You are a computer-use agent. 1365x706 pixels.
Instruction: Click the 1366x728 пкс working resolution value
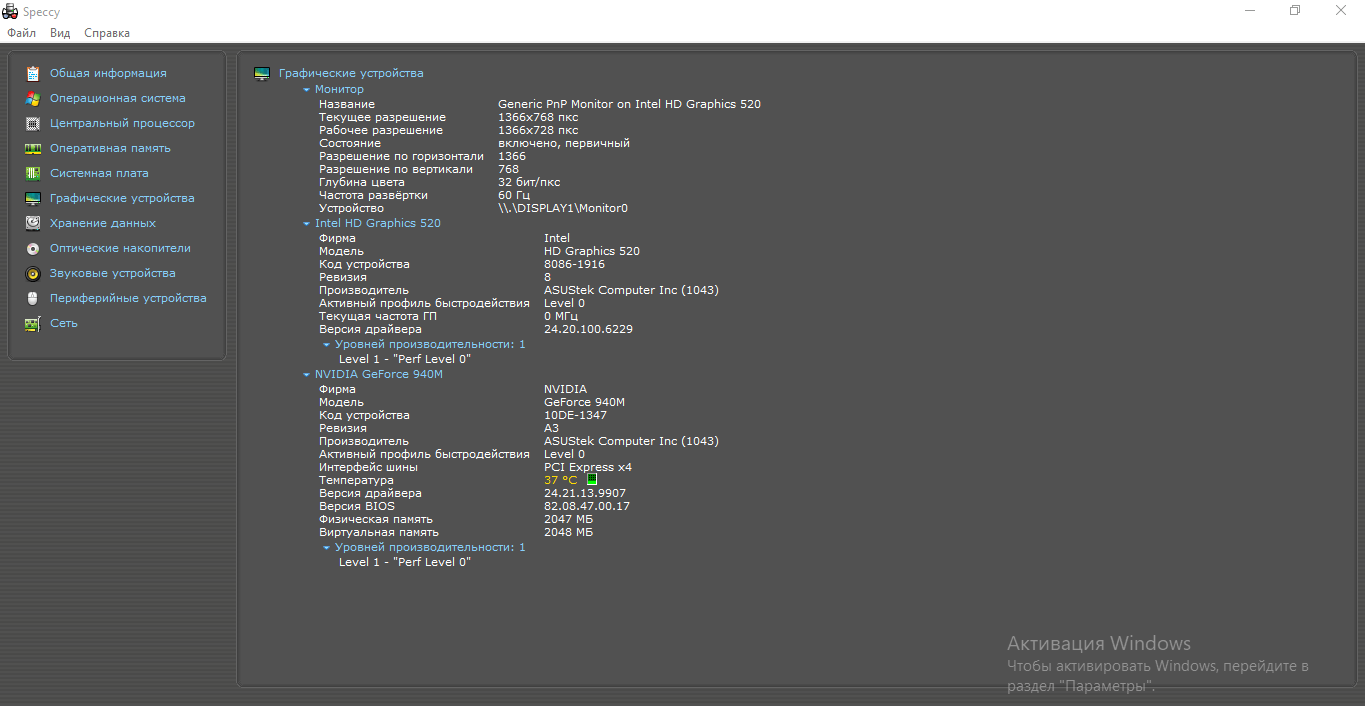click(538, 130)
